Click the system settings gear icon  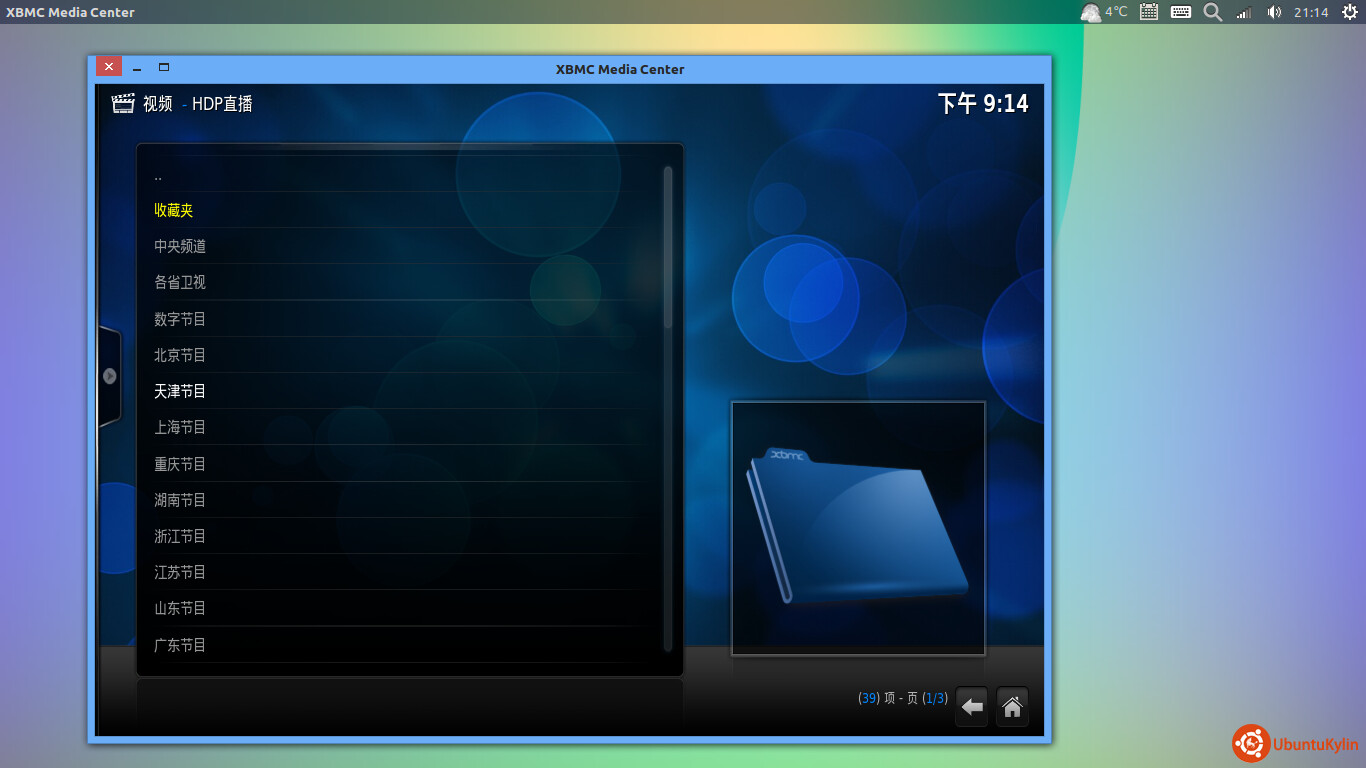(1349, 12)
